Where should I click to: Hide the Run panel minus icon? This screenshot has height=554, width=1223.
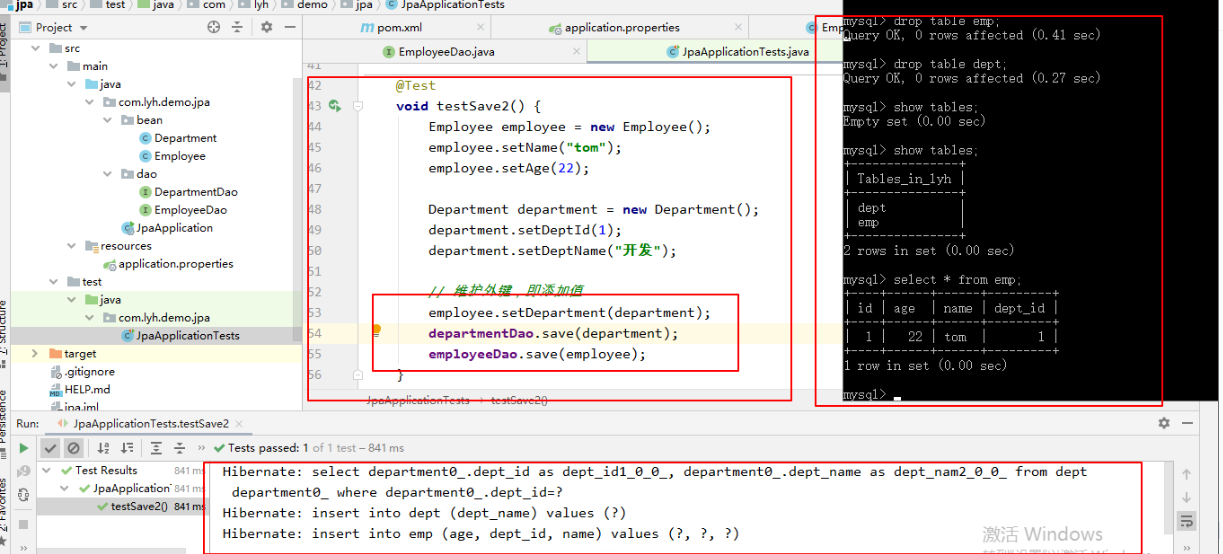(x=1187, y=423)
